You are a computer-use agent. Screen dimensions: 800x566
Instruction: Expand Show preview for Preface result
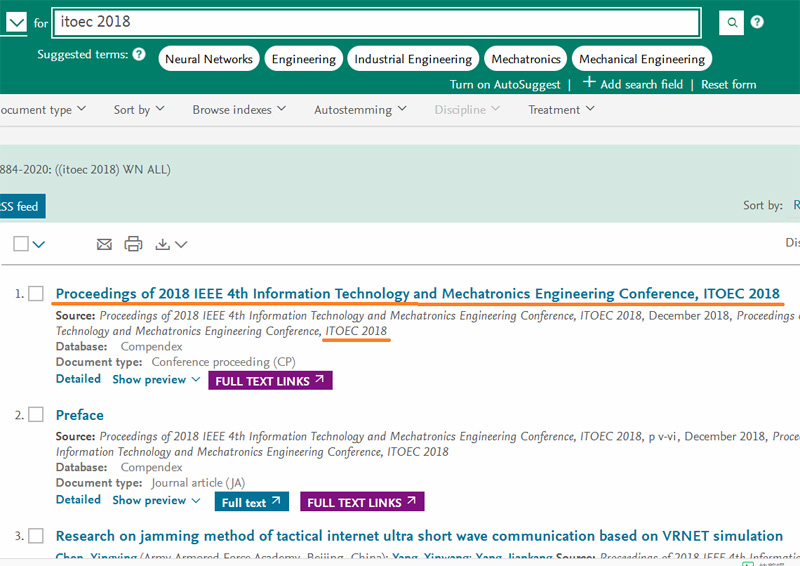point(156,500)
